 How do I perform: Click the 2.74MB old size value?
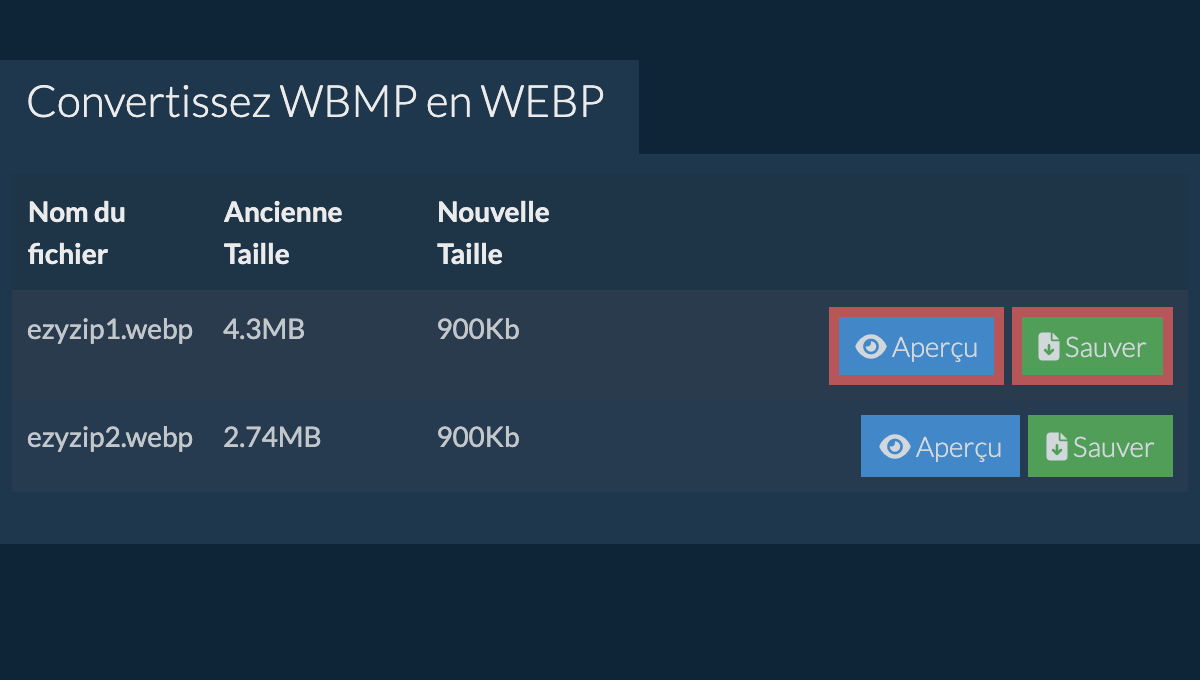pos(272,437)
